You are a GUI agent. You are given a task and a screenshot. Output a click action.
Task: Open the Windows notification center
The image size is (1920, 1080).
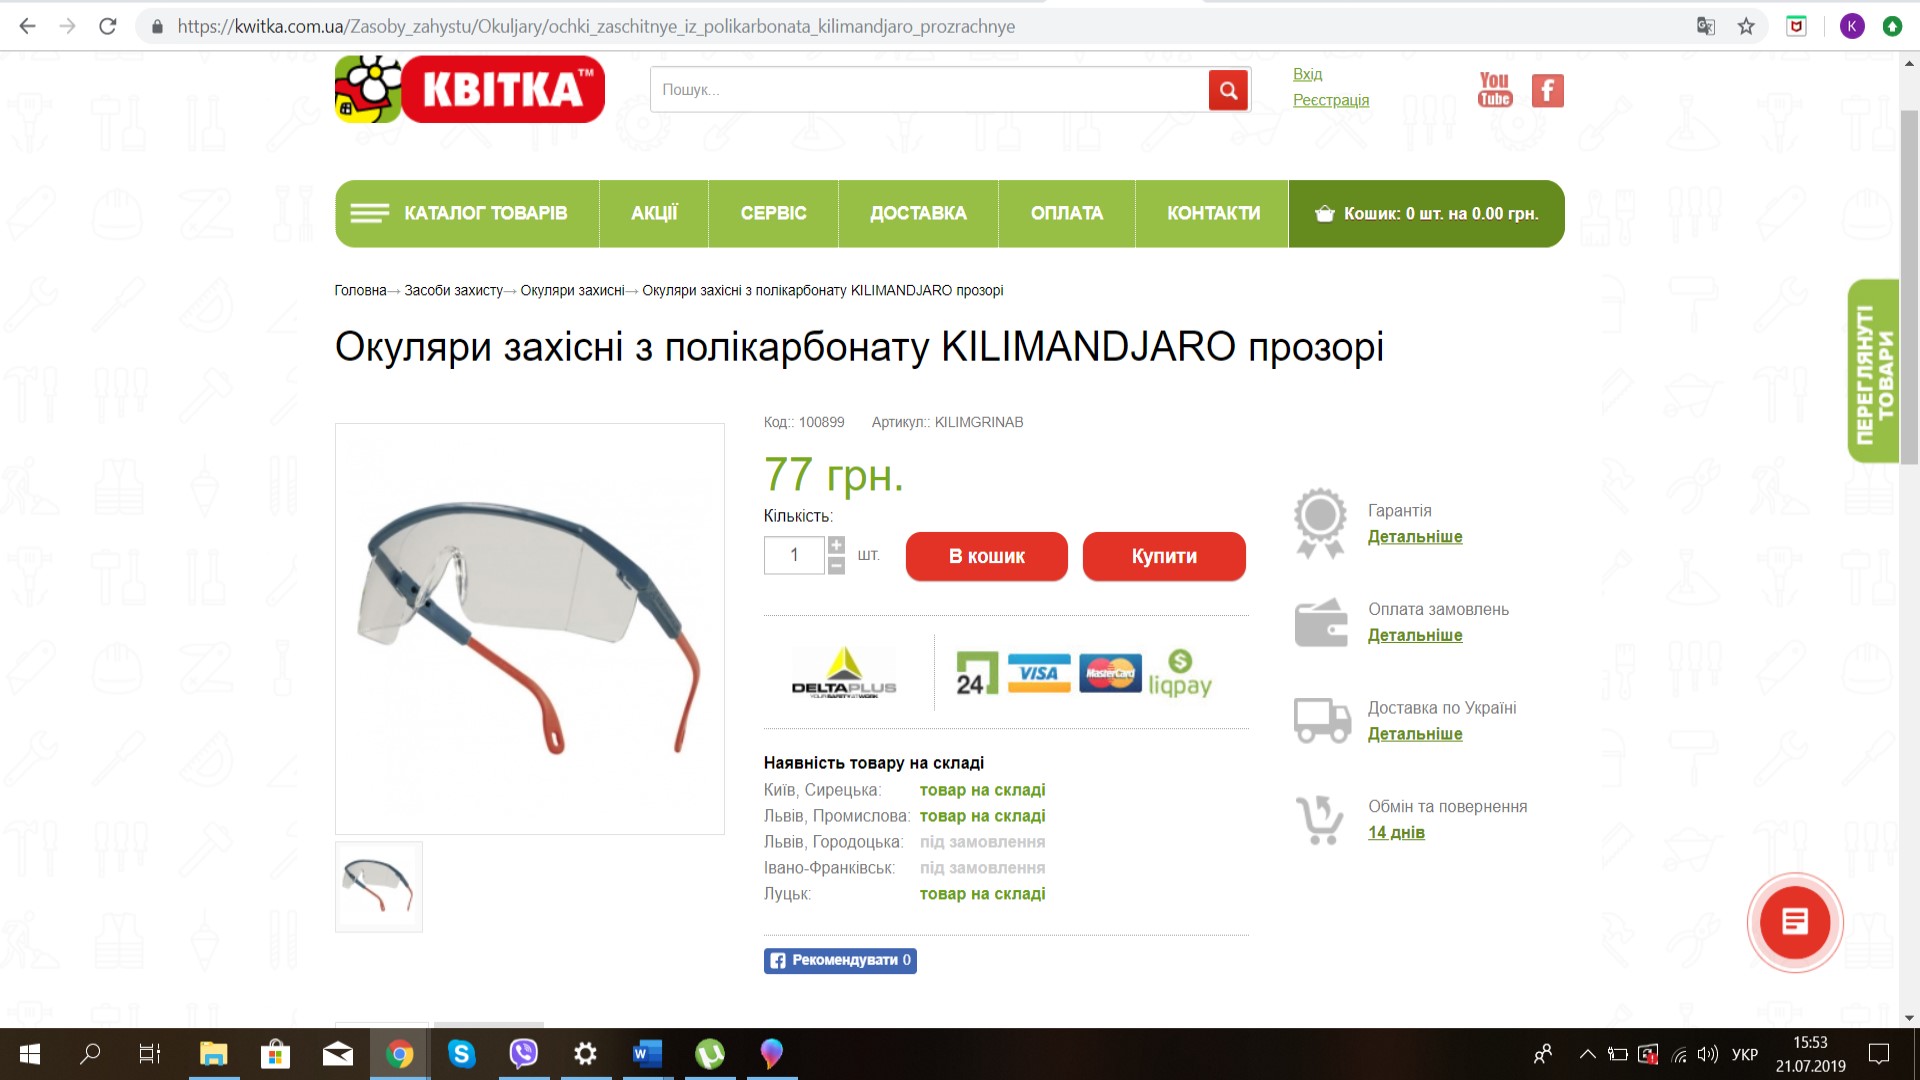(1880, 1054)
